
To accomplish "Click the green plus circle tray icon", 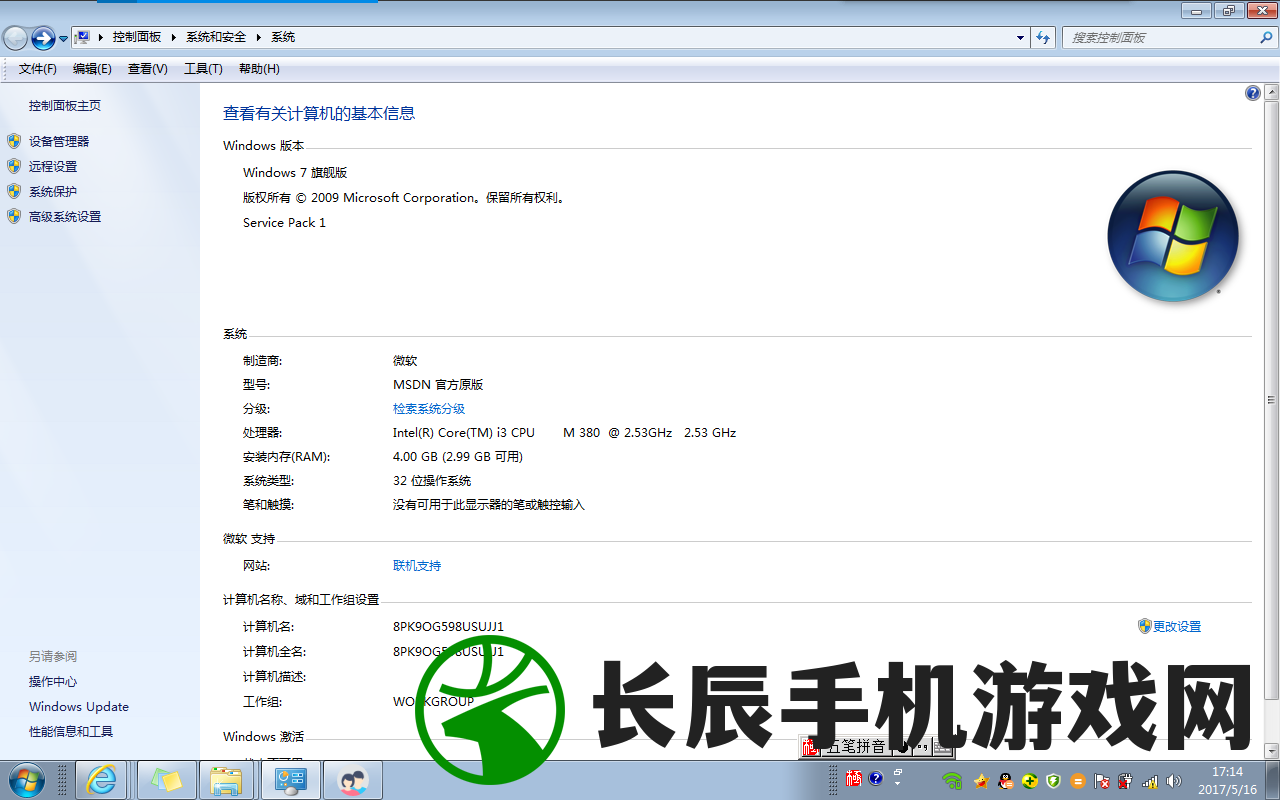I will 1030,781.
